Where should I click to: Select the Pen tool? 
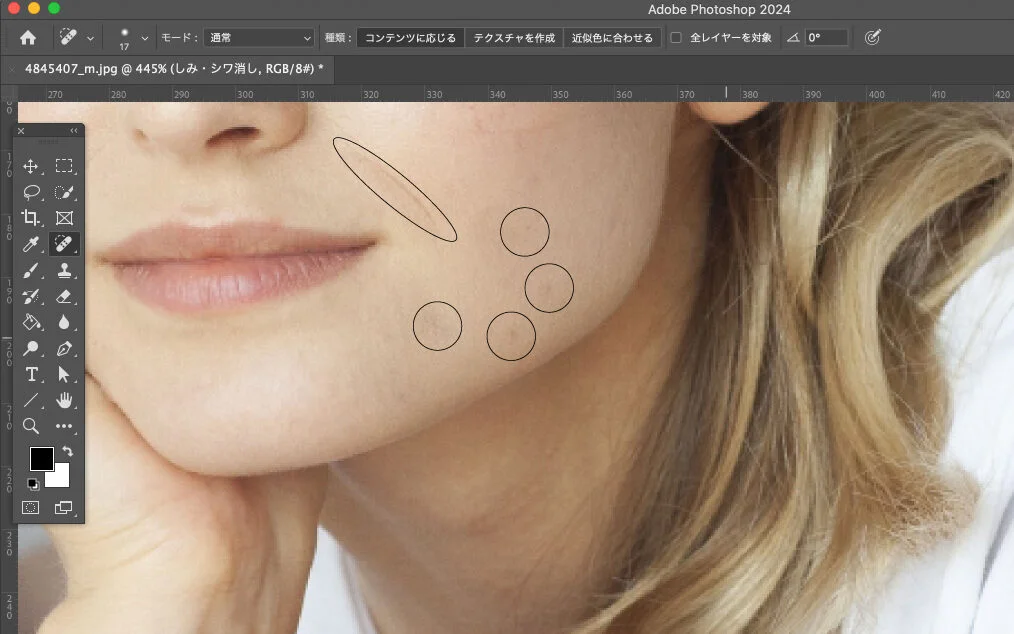pyautogui.click(x=64, y=349)
